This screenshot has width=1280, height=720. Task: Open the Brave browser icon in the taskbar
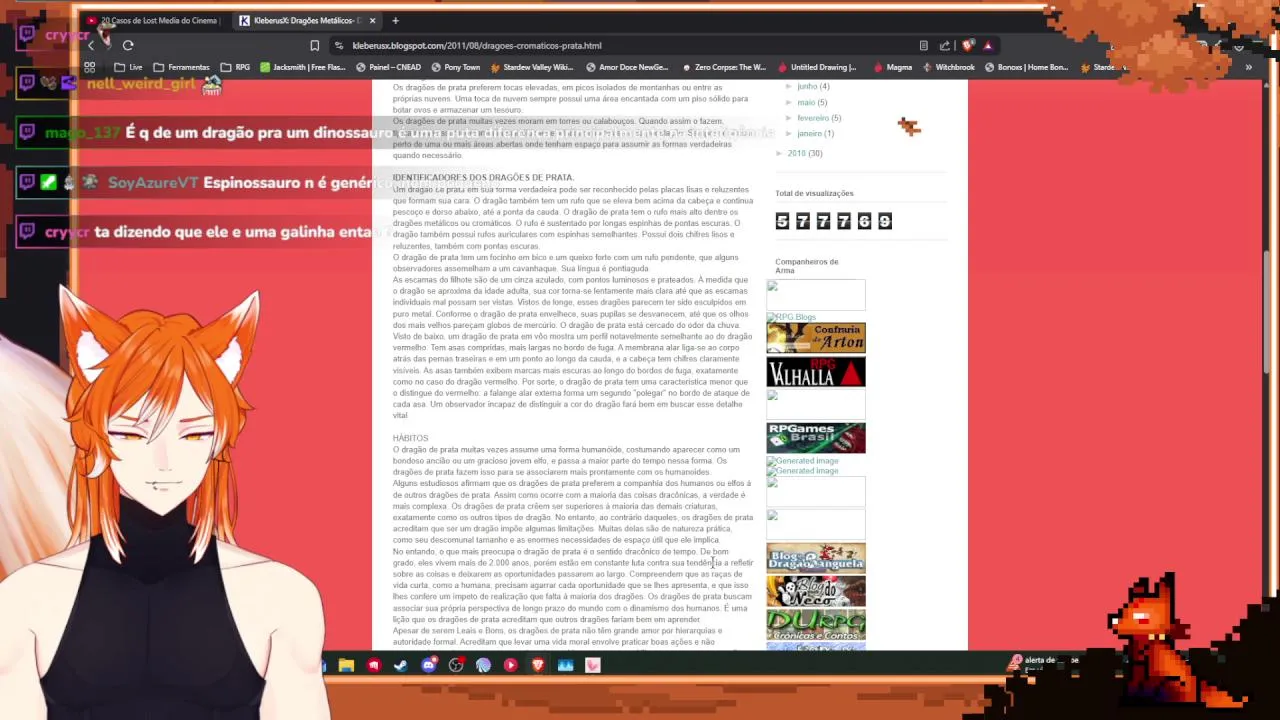click(538, 665)
